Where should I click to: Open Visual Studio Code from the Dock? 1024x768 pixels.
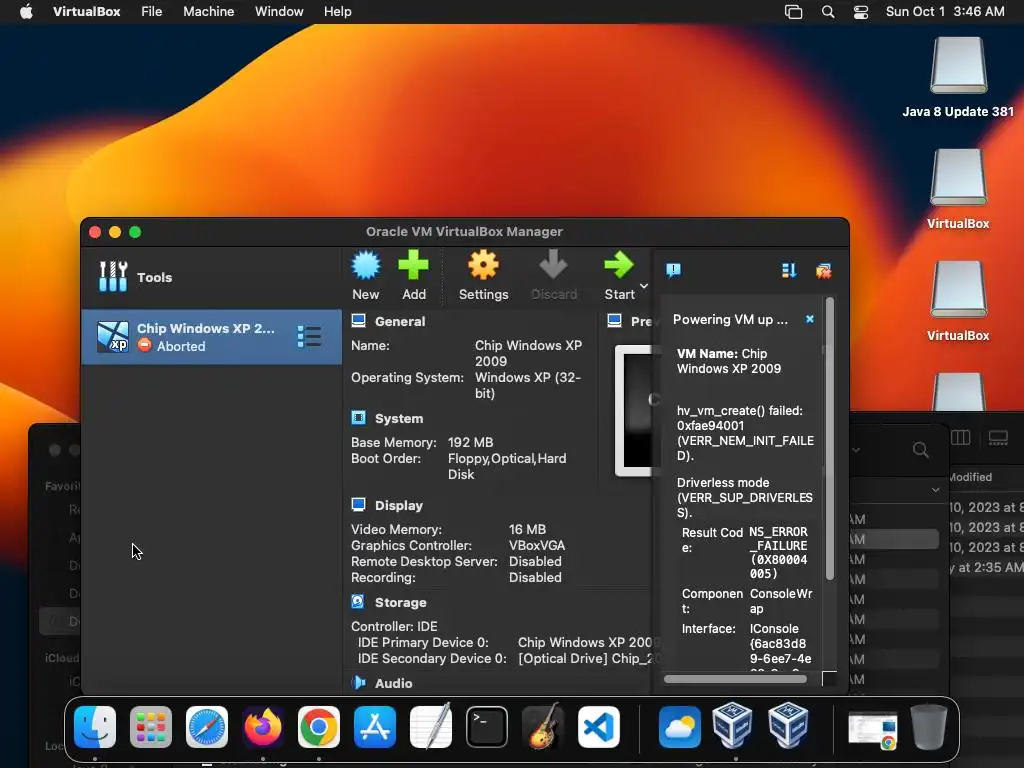coord(599,727)
